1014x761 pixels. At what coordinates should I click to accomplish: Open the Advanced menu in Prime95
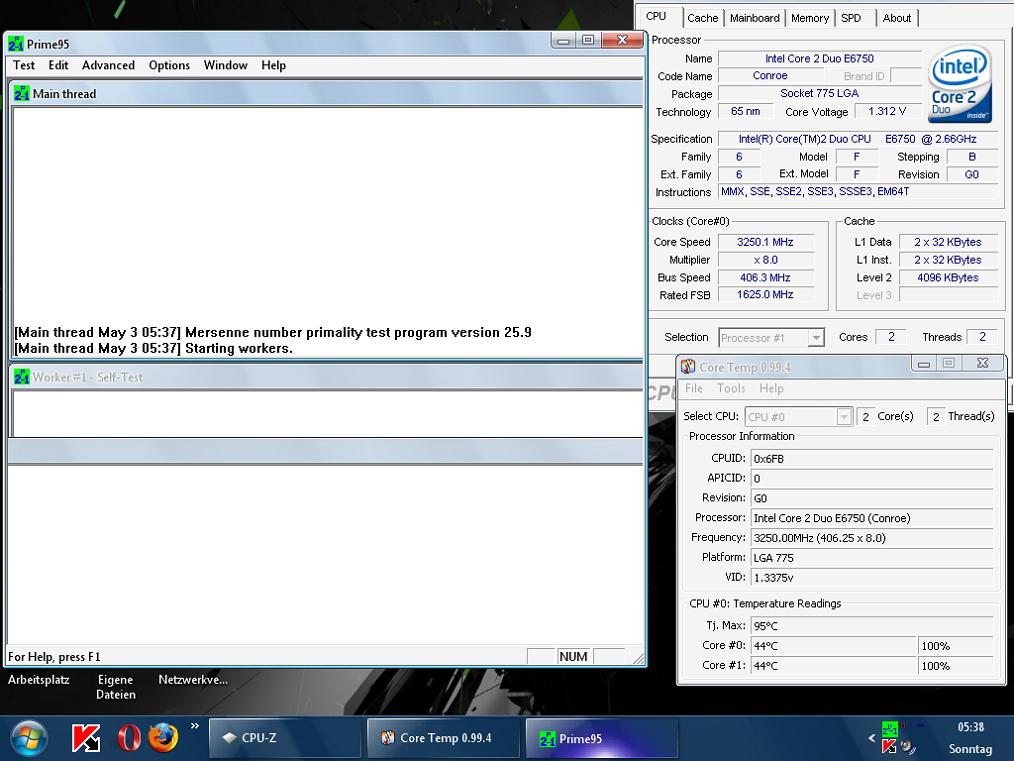[x=108, y=65]
